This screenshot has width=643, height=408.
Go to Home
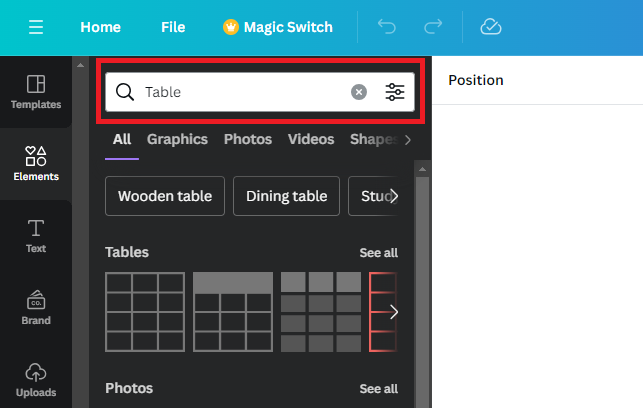tap(100, 27)
